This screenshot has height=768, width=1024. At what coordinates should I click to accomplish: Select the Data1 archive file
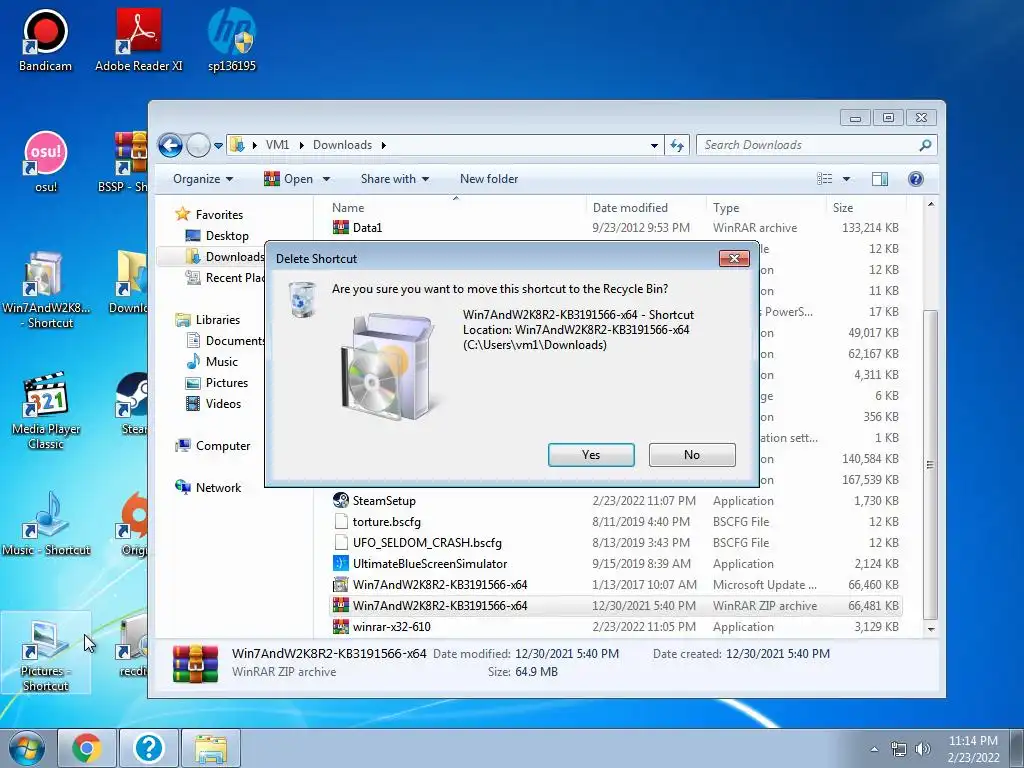[x=616, y=228]
